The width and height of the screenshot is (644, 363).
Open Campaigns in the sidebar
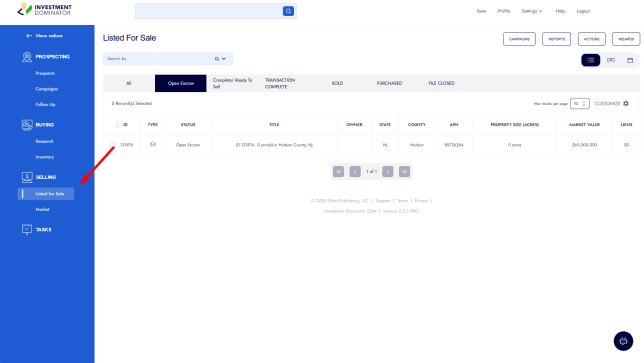(x=46, y=89)
